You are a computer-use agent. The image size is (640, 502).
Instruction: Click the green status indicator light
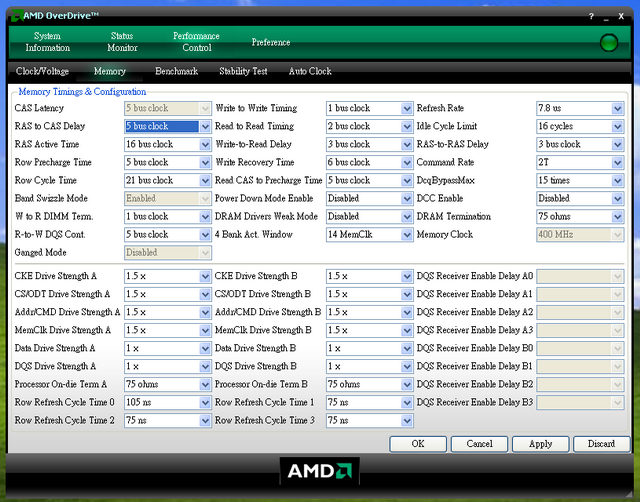(609, 43)
